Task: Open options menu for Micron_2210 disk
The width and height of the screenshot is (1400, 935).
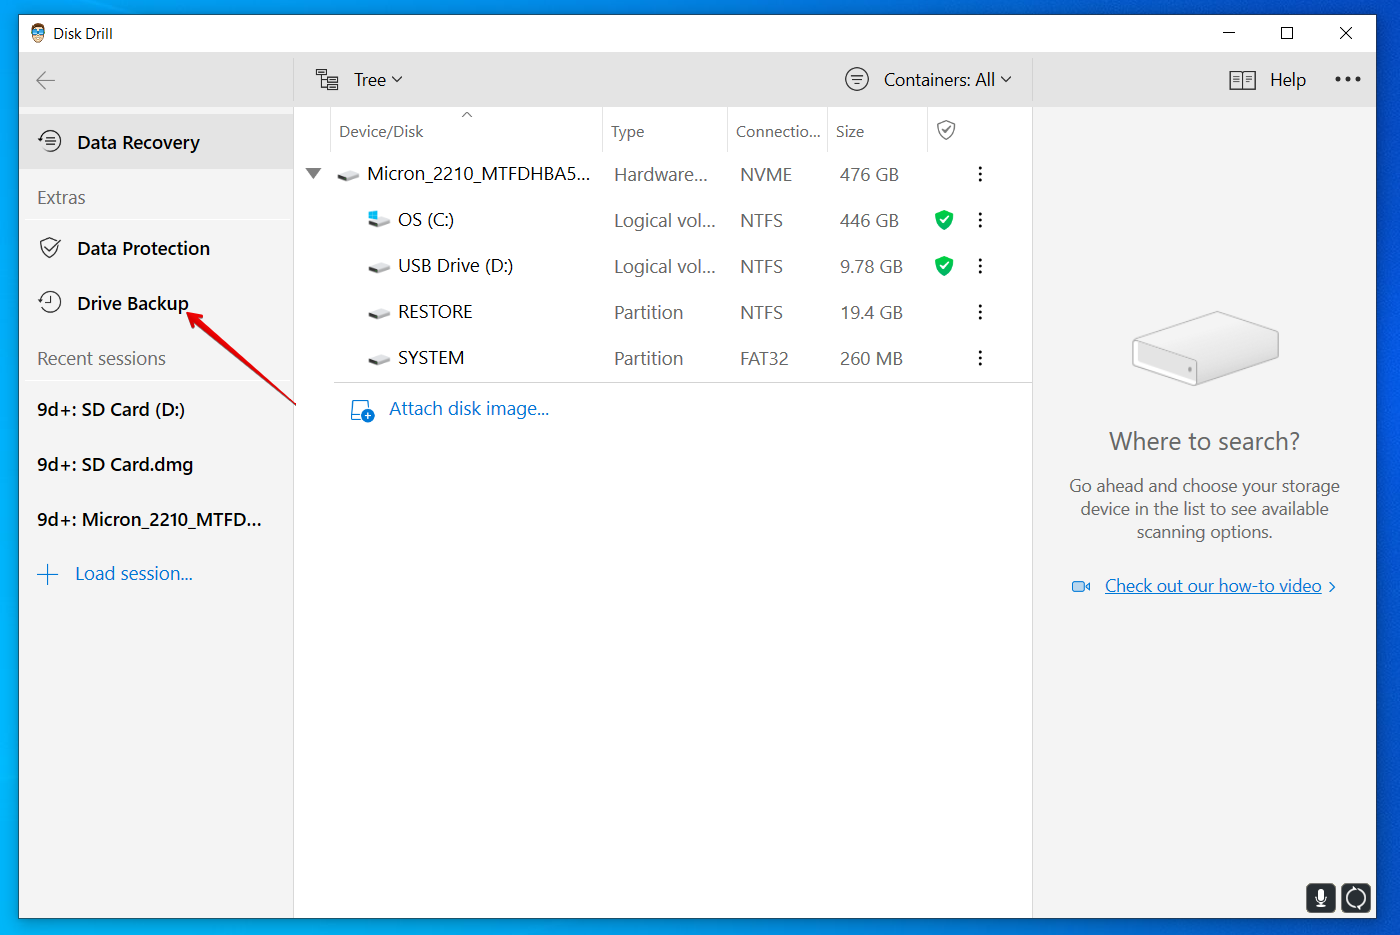Action: (x=980, y=174)
